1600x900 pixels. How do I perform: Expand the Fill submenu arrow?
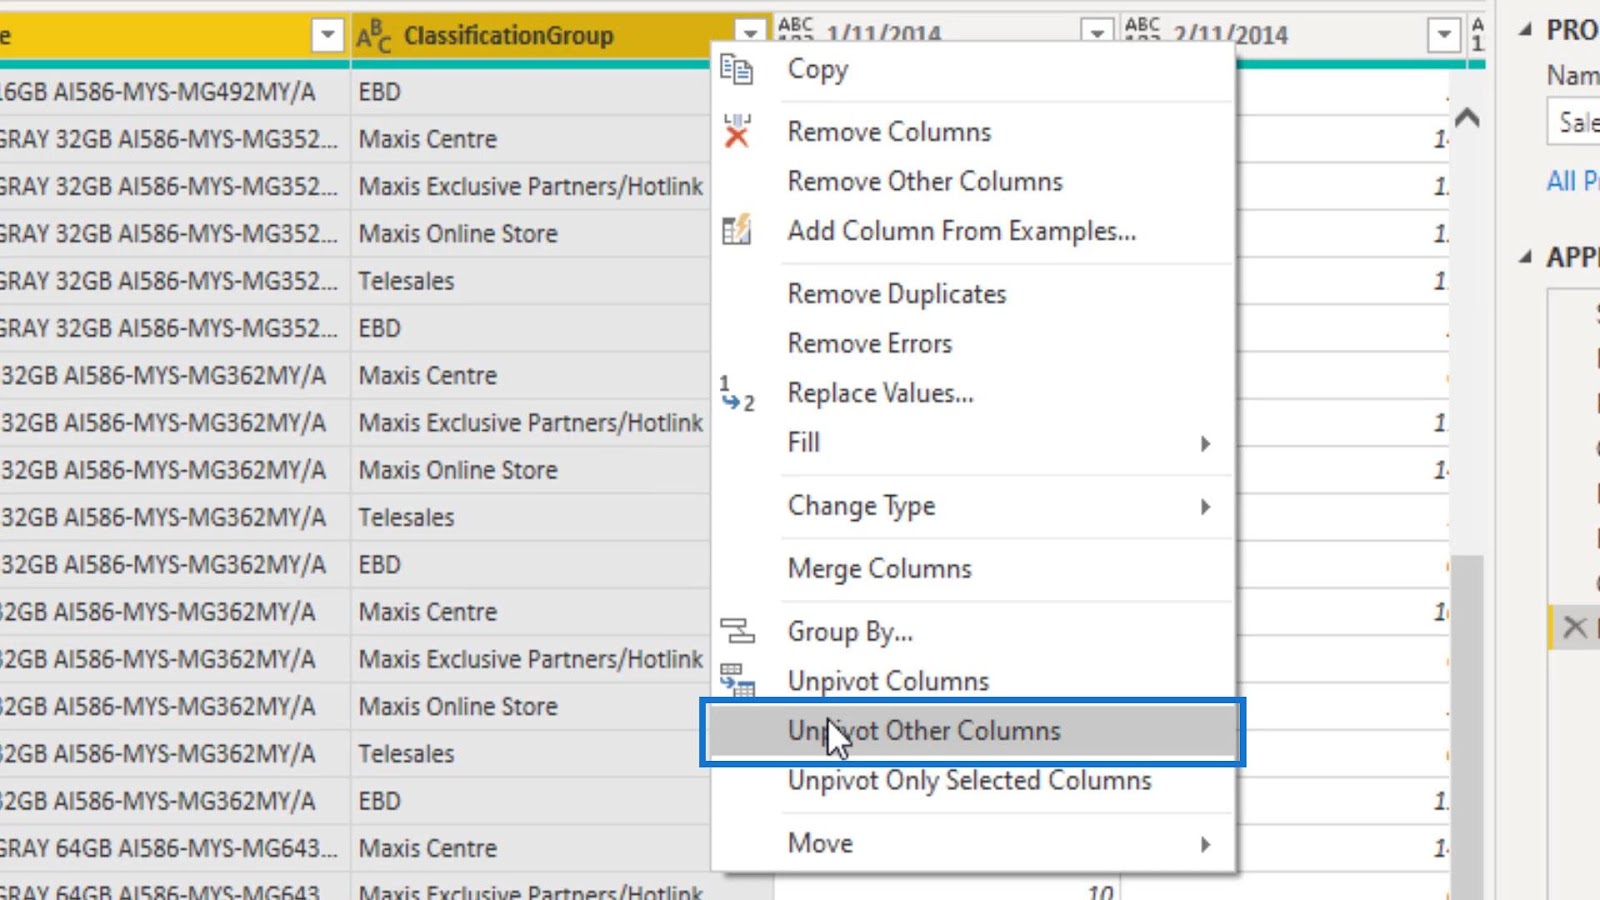click(x=1205, y=443)
